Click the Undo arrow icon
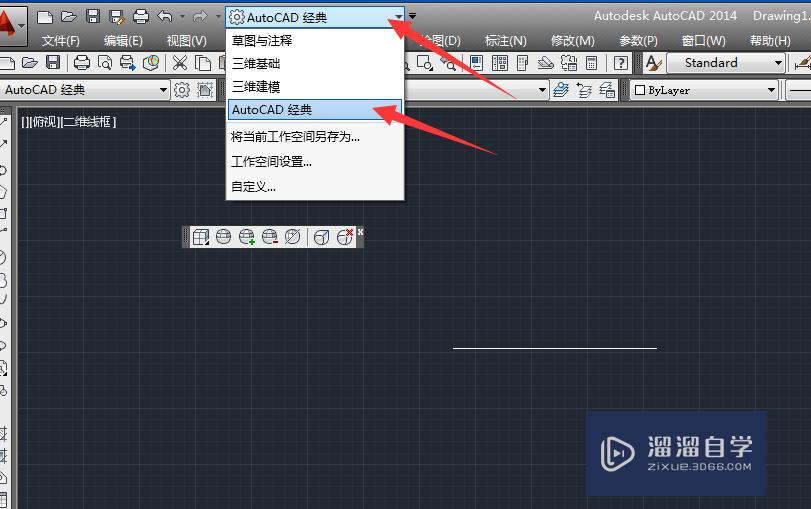This screenshot has width=811, height=509. [165, 17]
